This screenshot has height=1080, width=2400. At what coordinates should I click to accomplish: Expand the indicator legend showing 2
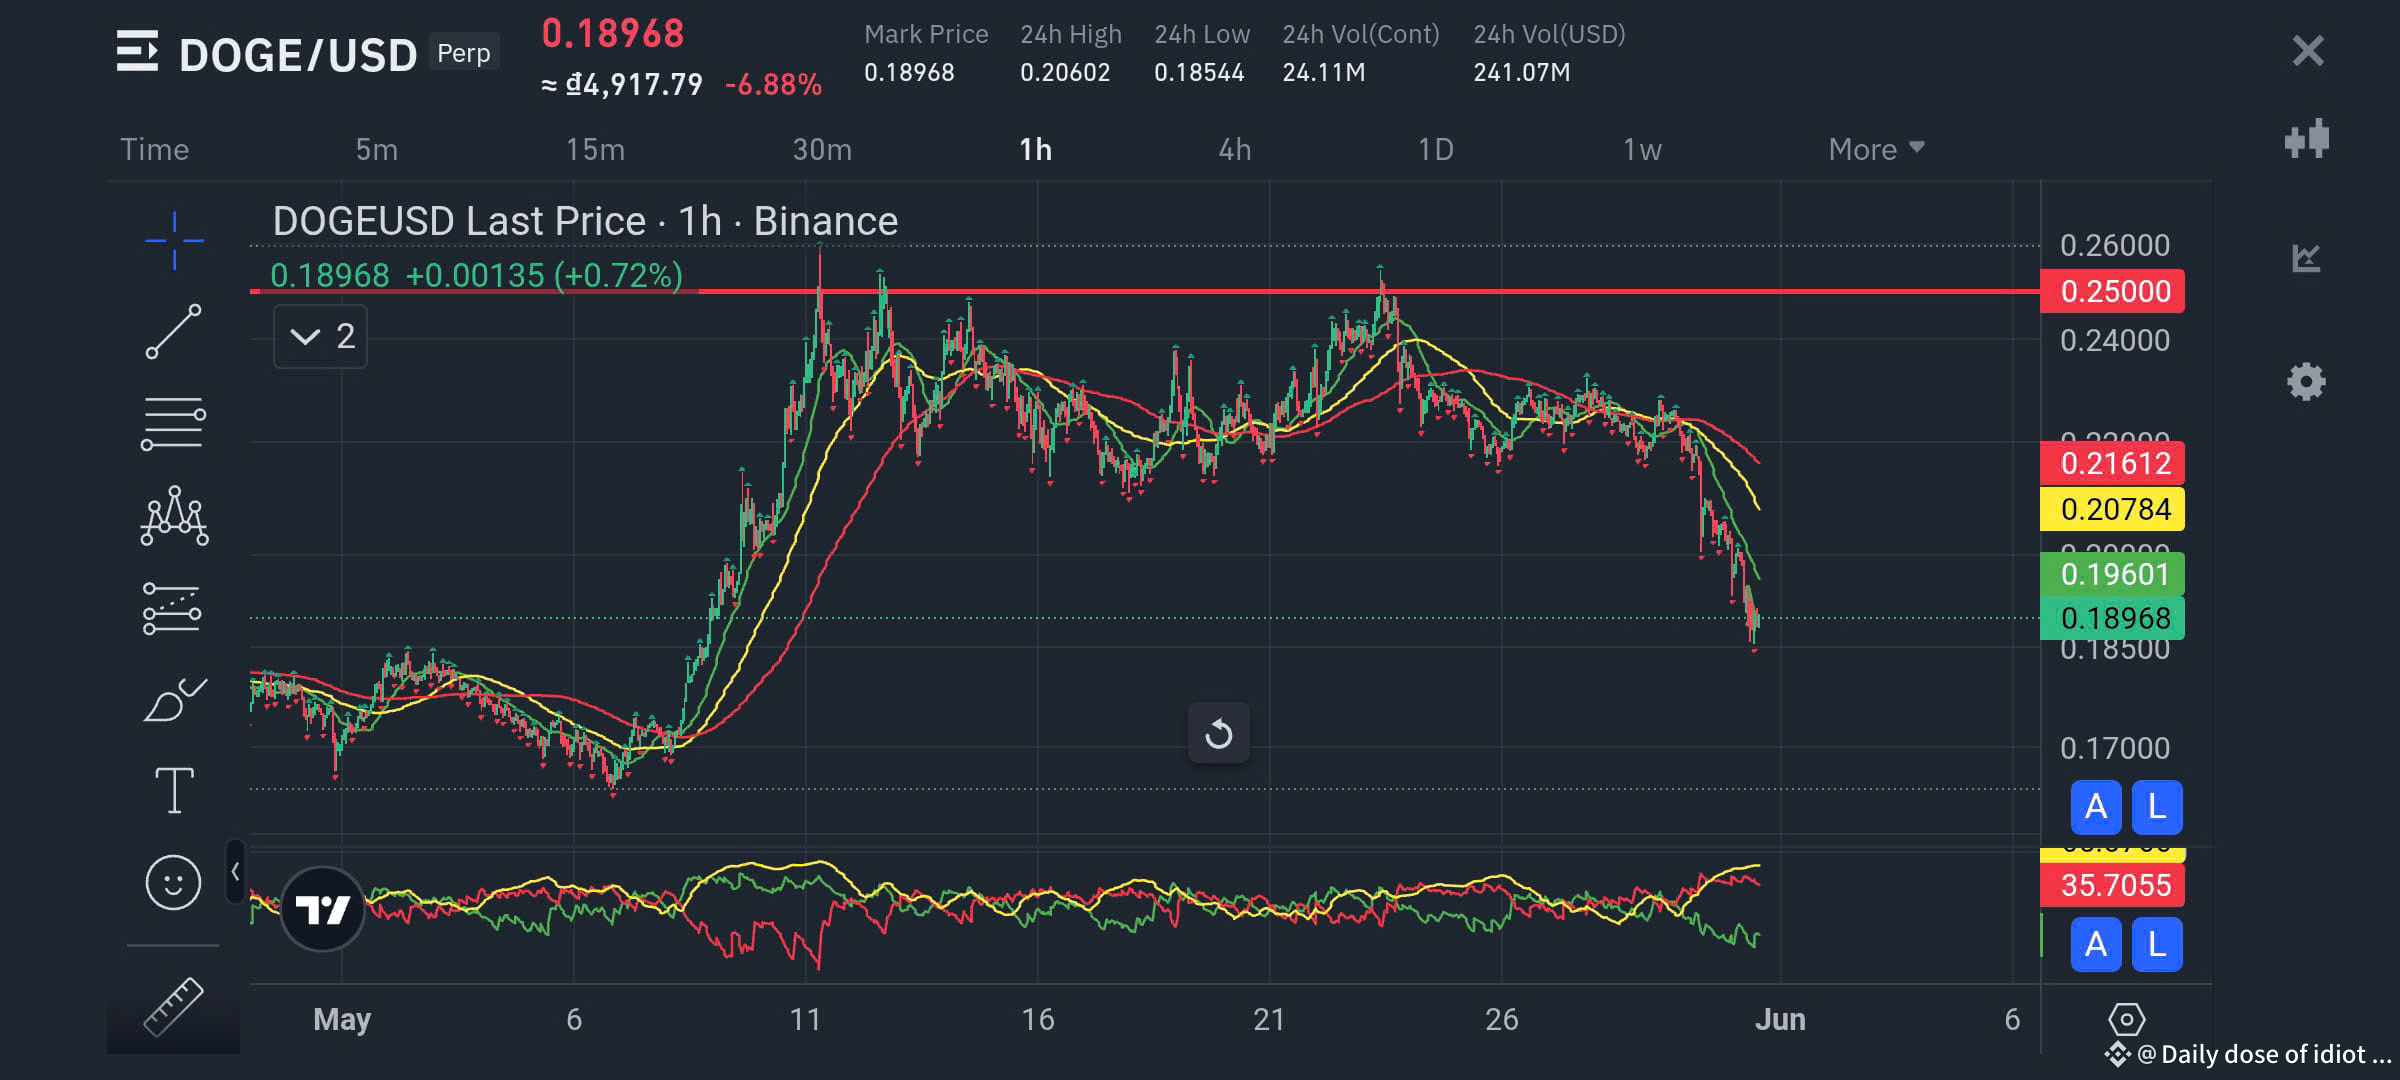click(x=321, y=336)
